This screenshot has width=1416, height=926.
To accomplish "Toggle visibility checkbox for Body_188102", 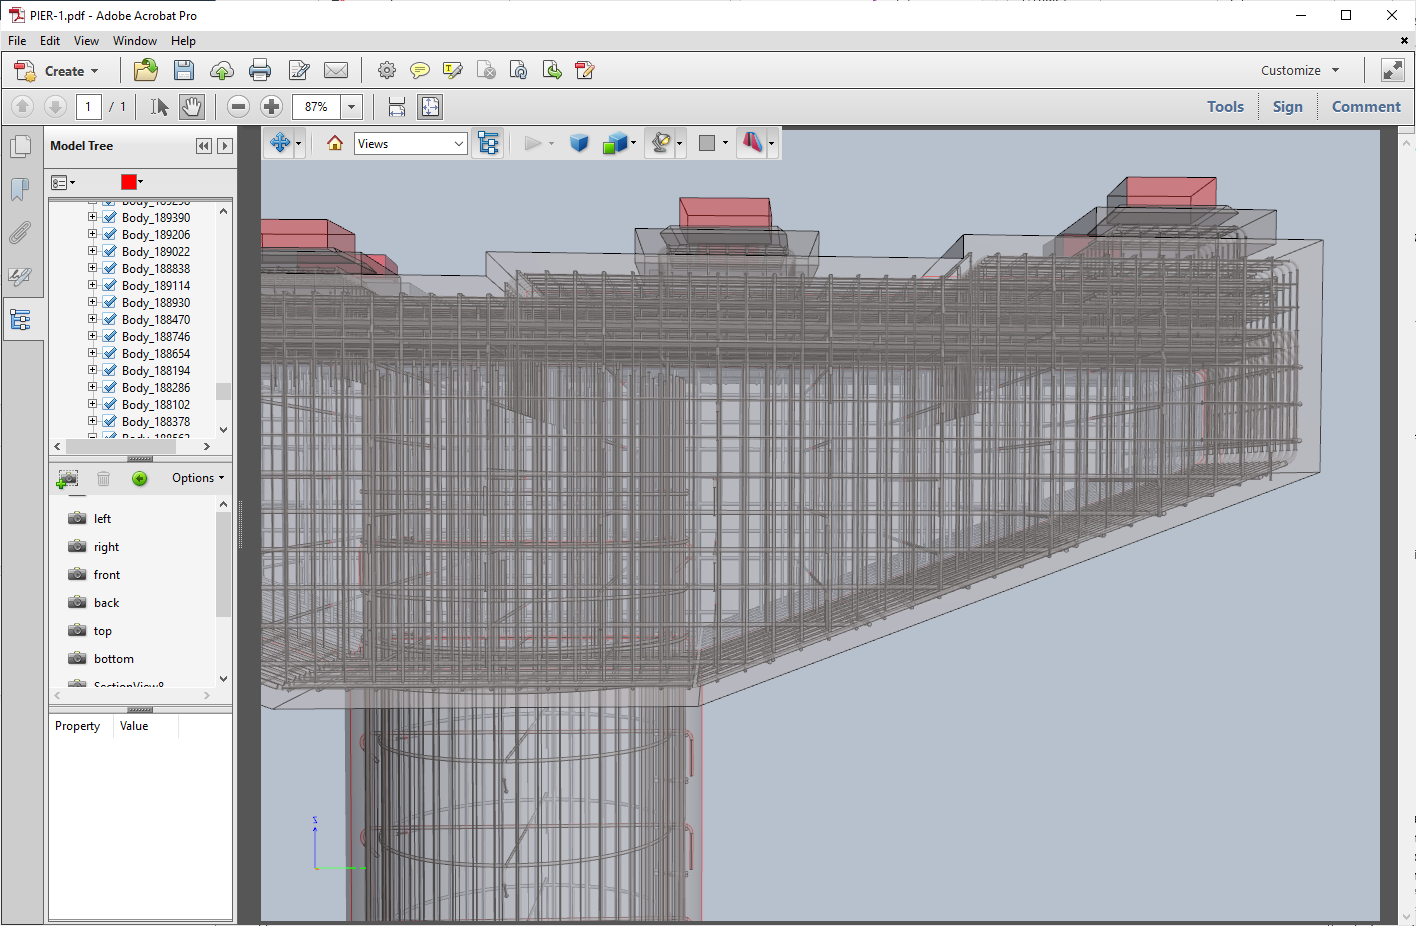I will [x=110, y=404].
